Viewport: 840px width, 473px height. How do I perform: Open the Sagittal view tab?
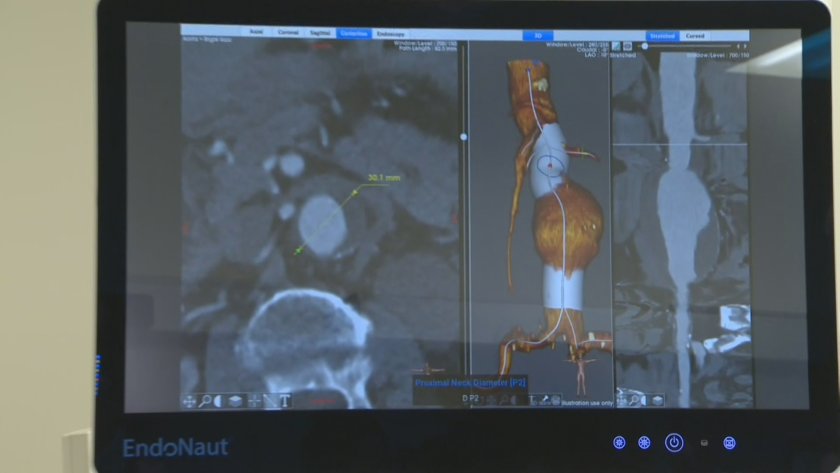(320, 34)
